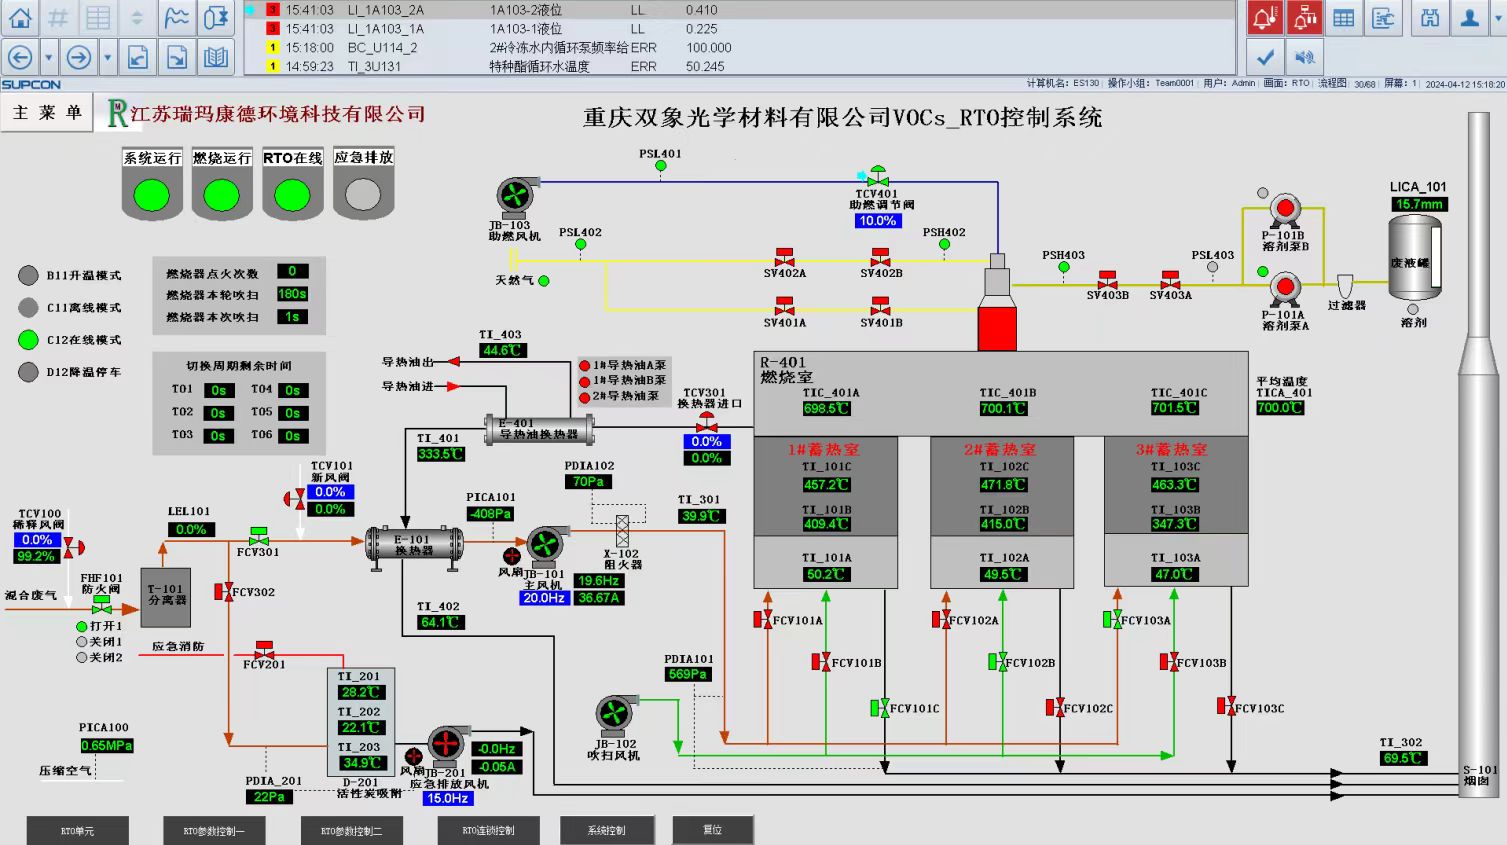Open the process alarm bell icon
Image resolution: width=1507 pixels, height=845 pixels.
[x=1265, y=18]
